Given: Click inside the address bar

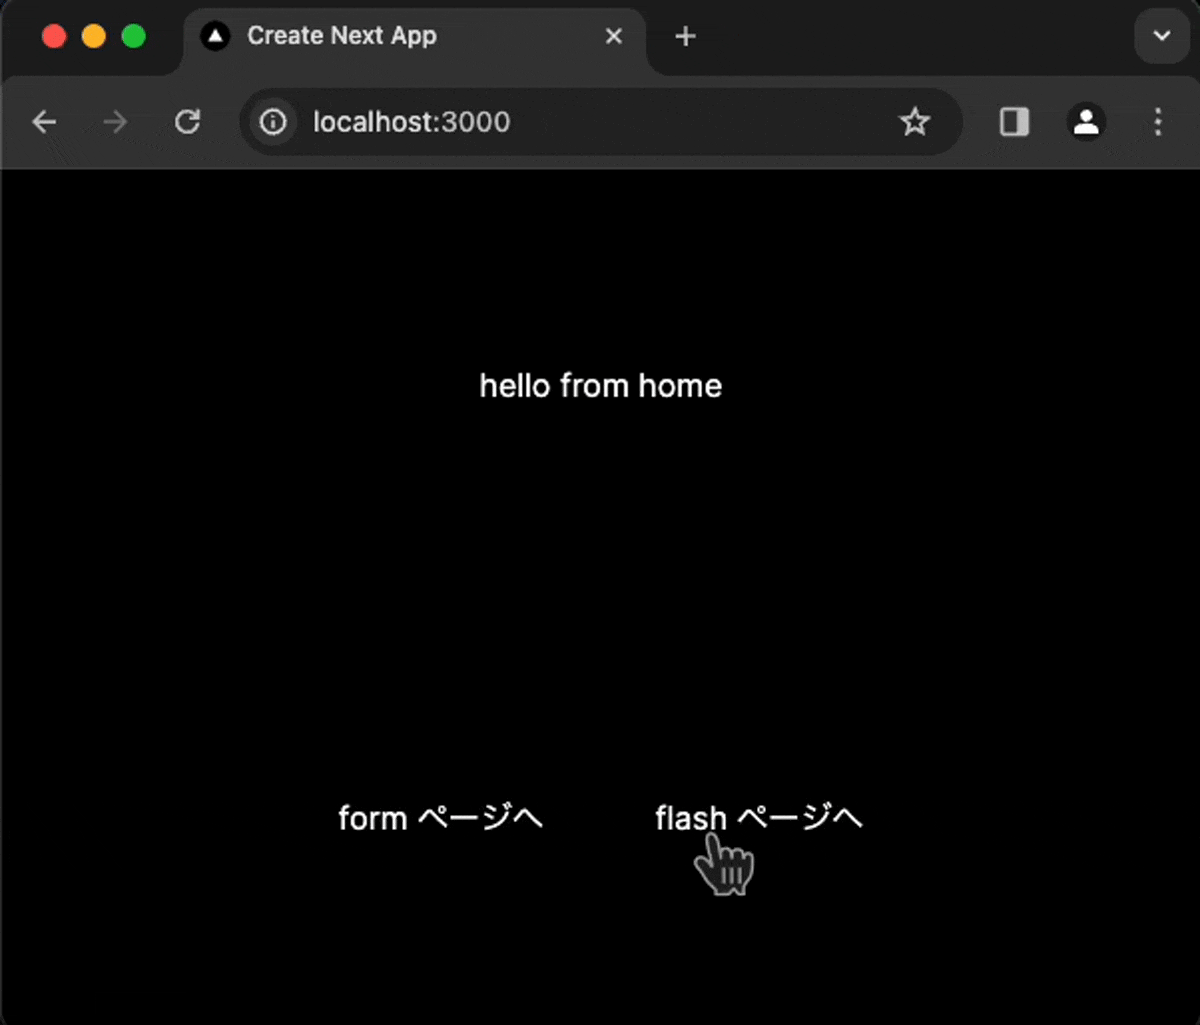Looking at the screenshot, I should [600, 121].
